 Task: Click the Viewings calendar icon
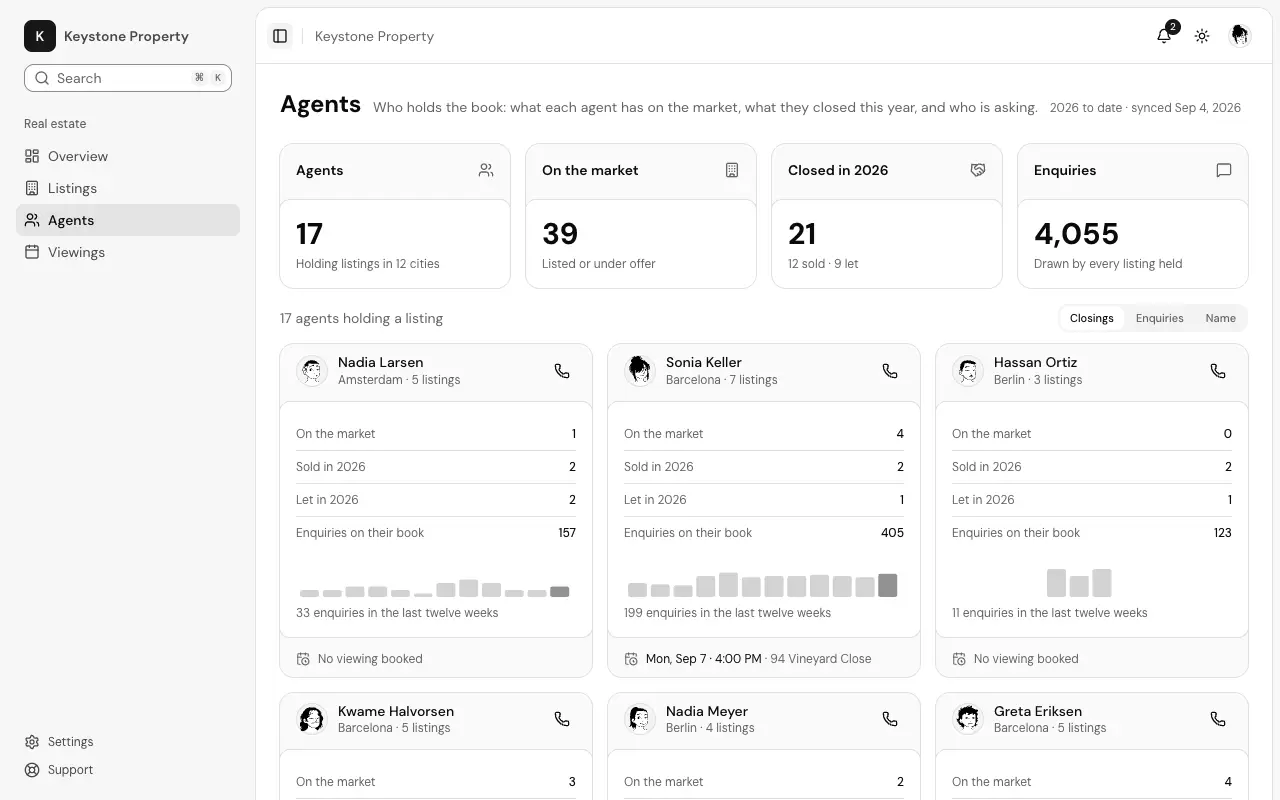[32, 252]
